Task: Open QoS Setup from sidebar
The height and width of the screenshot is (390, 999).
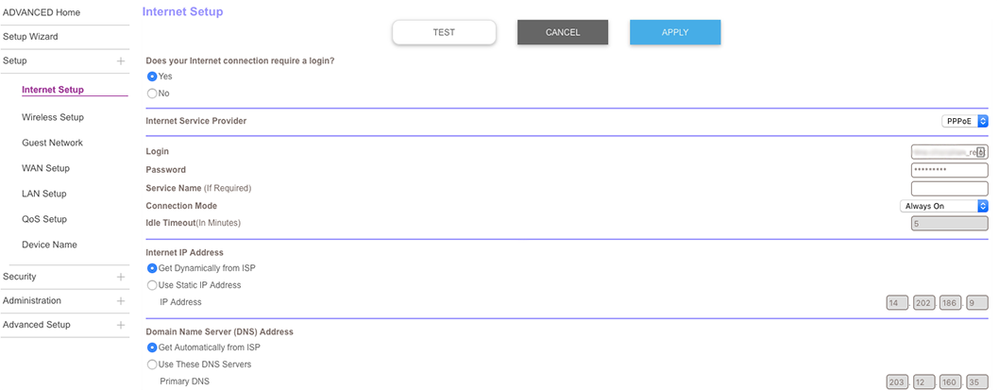Action: 44,219
